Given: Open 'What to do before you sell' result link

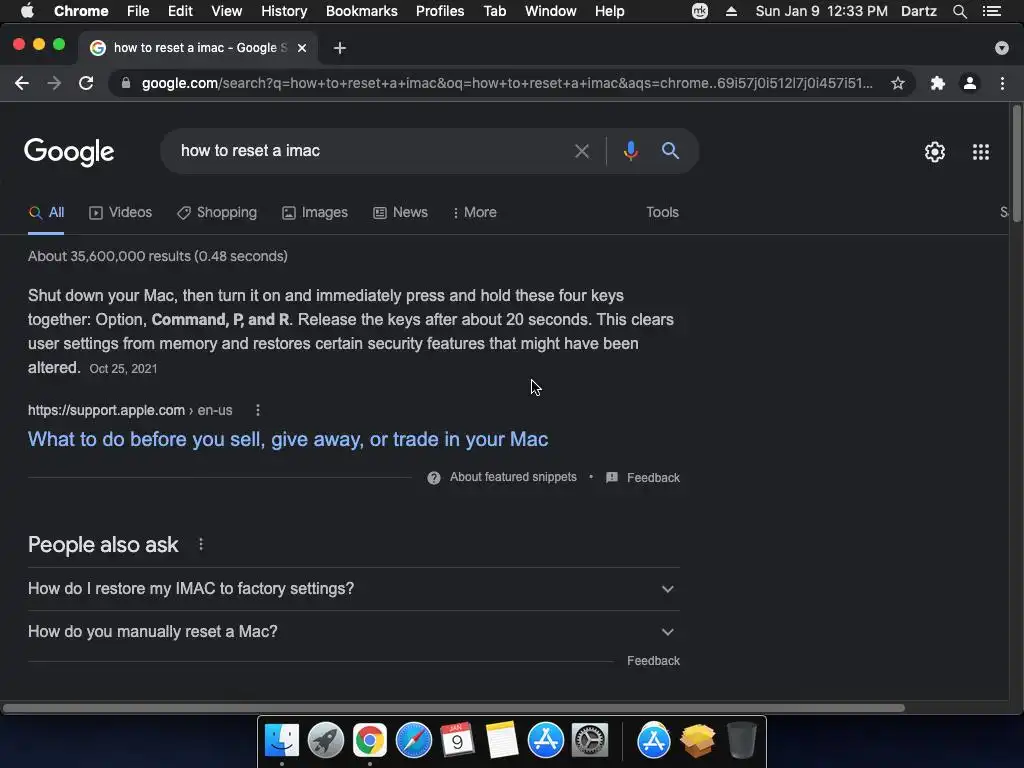Looking at the screenshot, I should pos(288,440).
